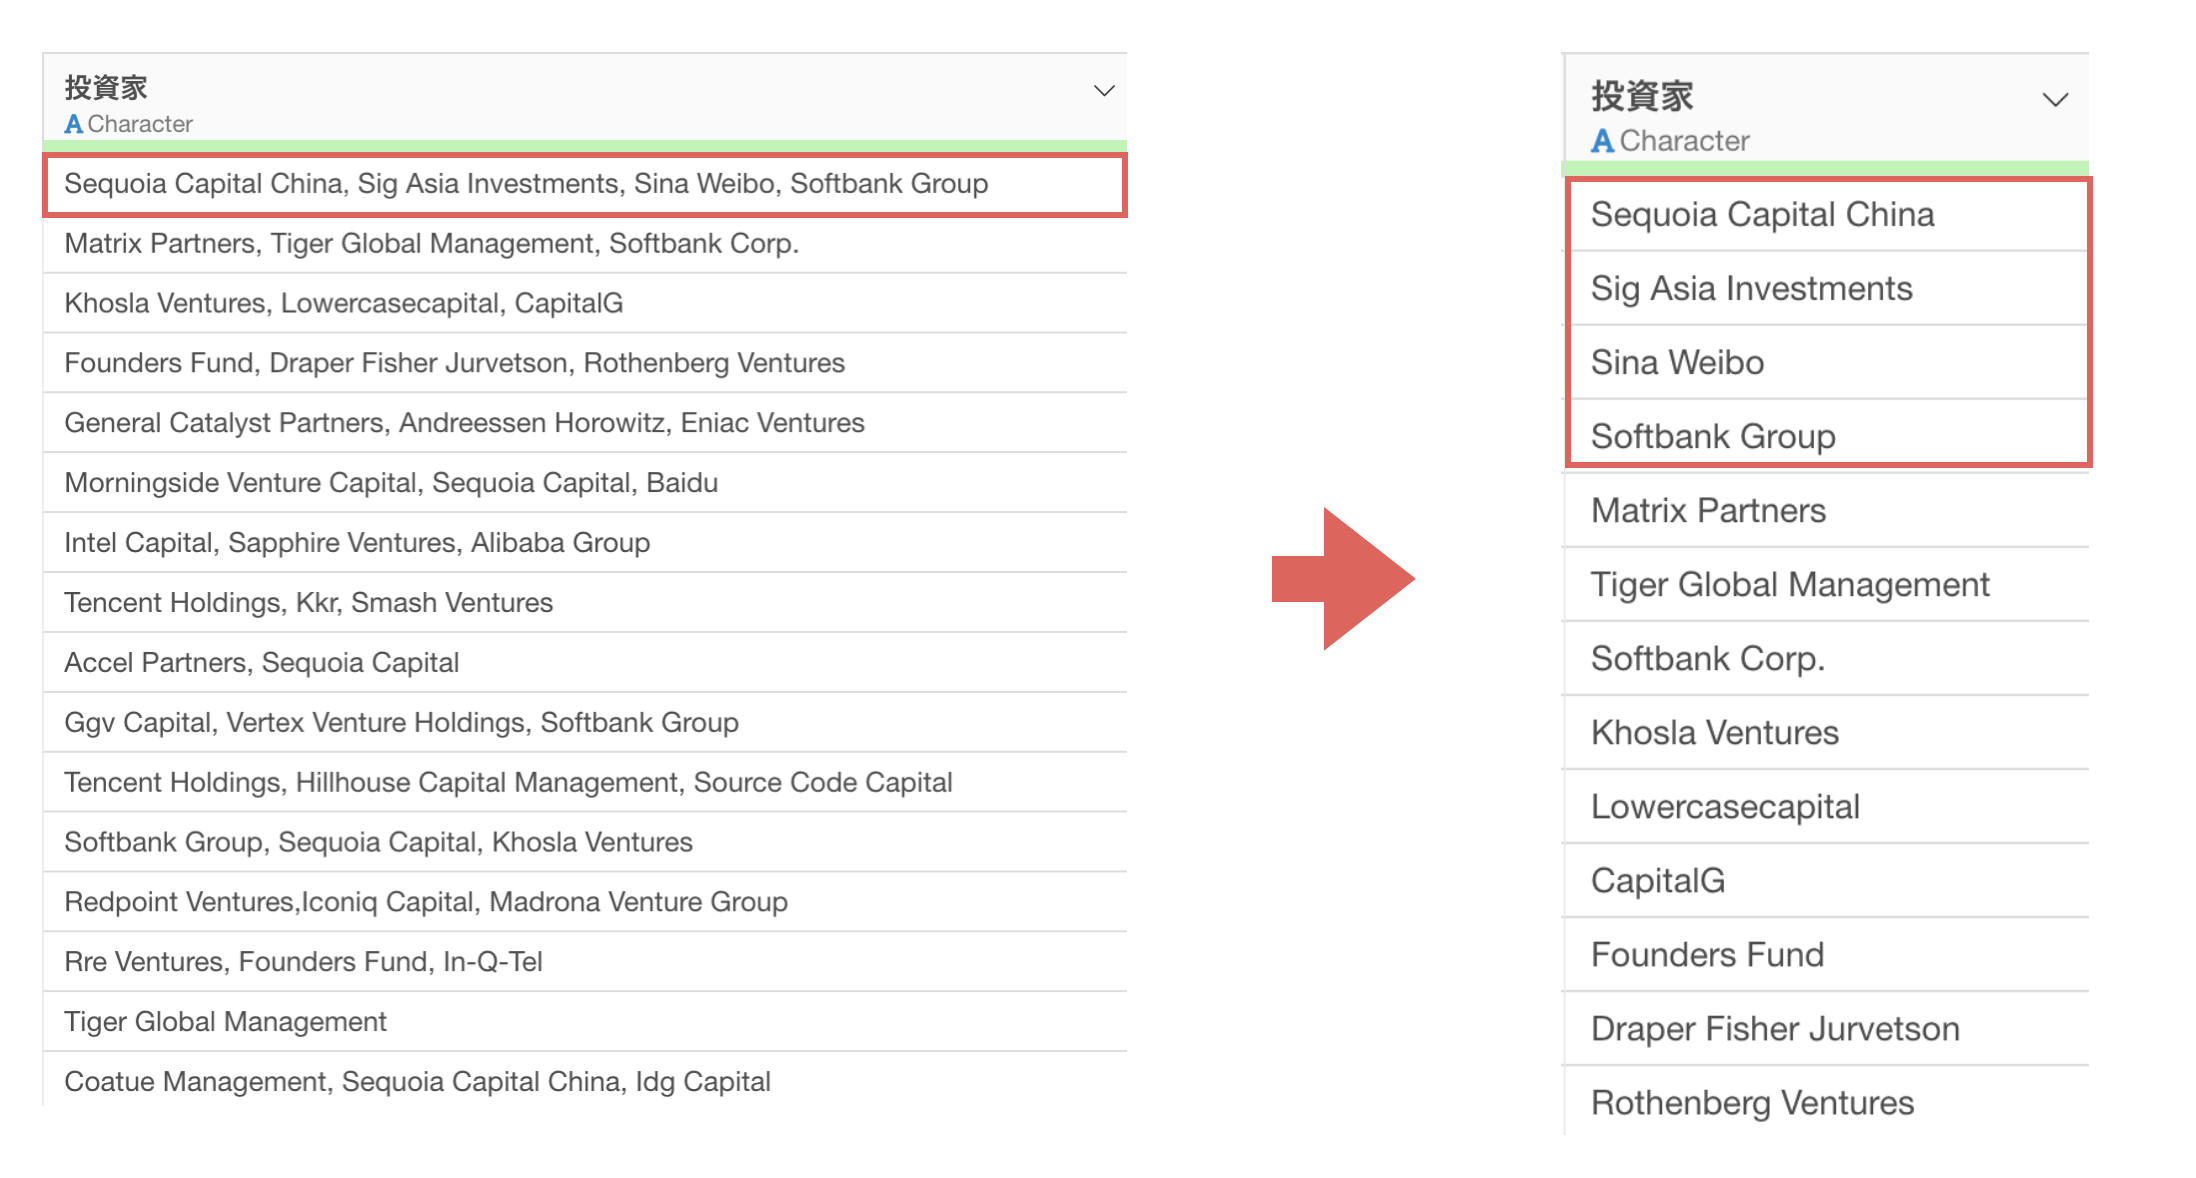This screenshot has height=1178, width=2196.
Task: Select right table cell CapitalG
Action: tap(1827, 881)
